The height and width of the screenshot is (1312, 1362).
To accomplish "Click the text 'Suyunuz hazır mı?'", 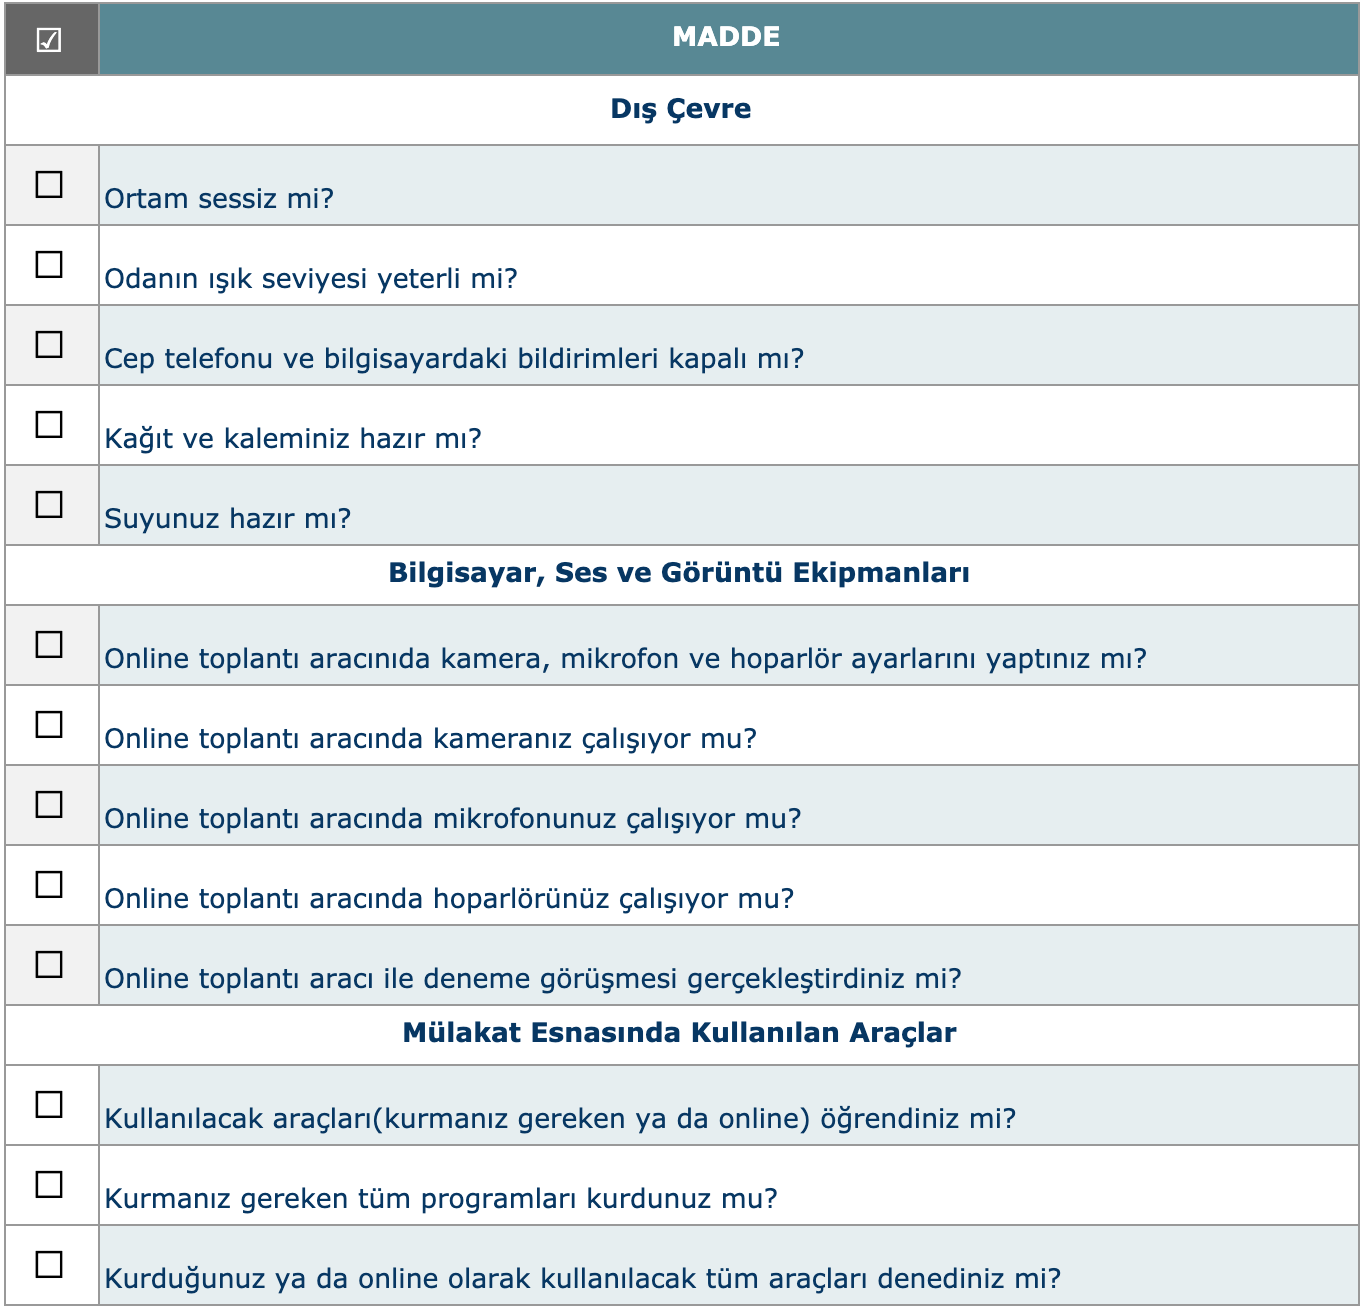I will click(x=228, y=519).
